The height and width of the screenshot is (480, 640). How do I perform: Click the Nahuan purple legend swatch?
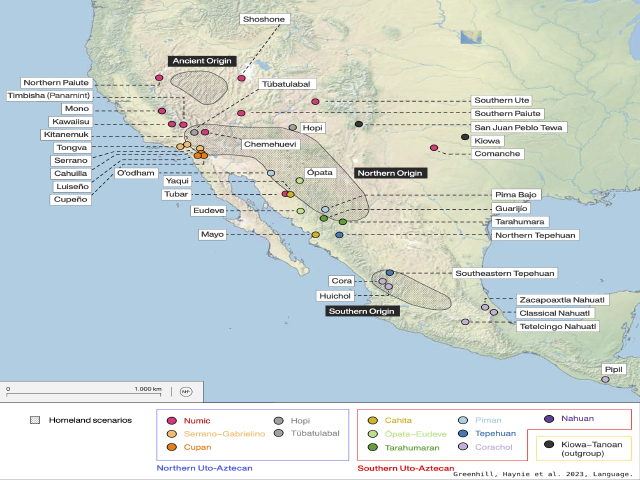[551, 420]
